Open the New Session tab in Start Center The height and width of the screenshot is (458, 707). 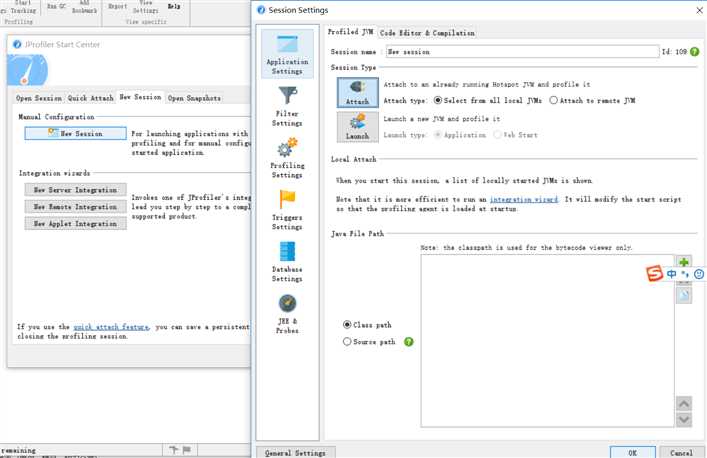[140, 97]
